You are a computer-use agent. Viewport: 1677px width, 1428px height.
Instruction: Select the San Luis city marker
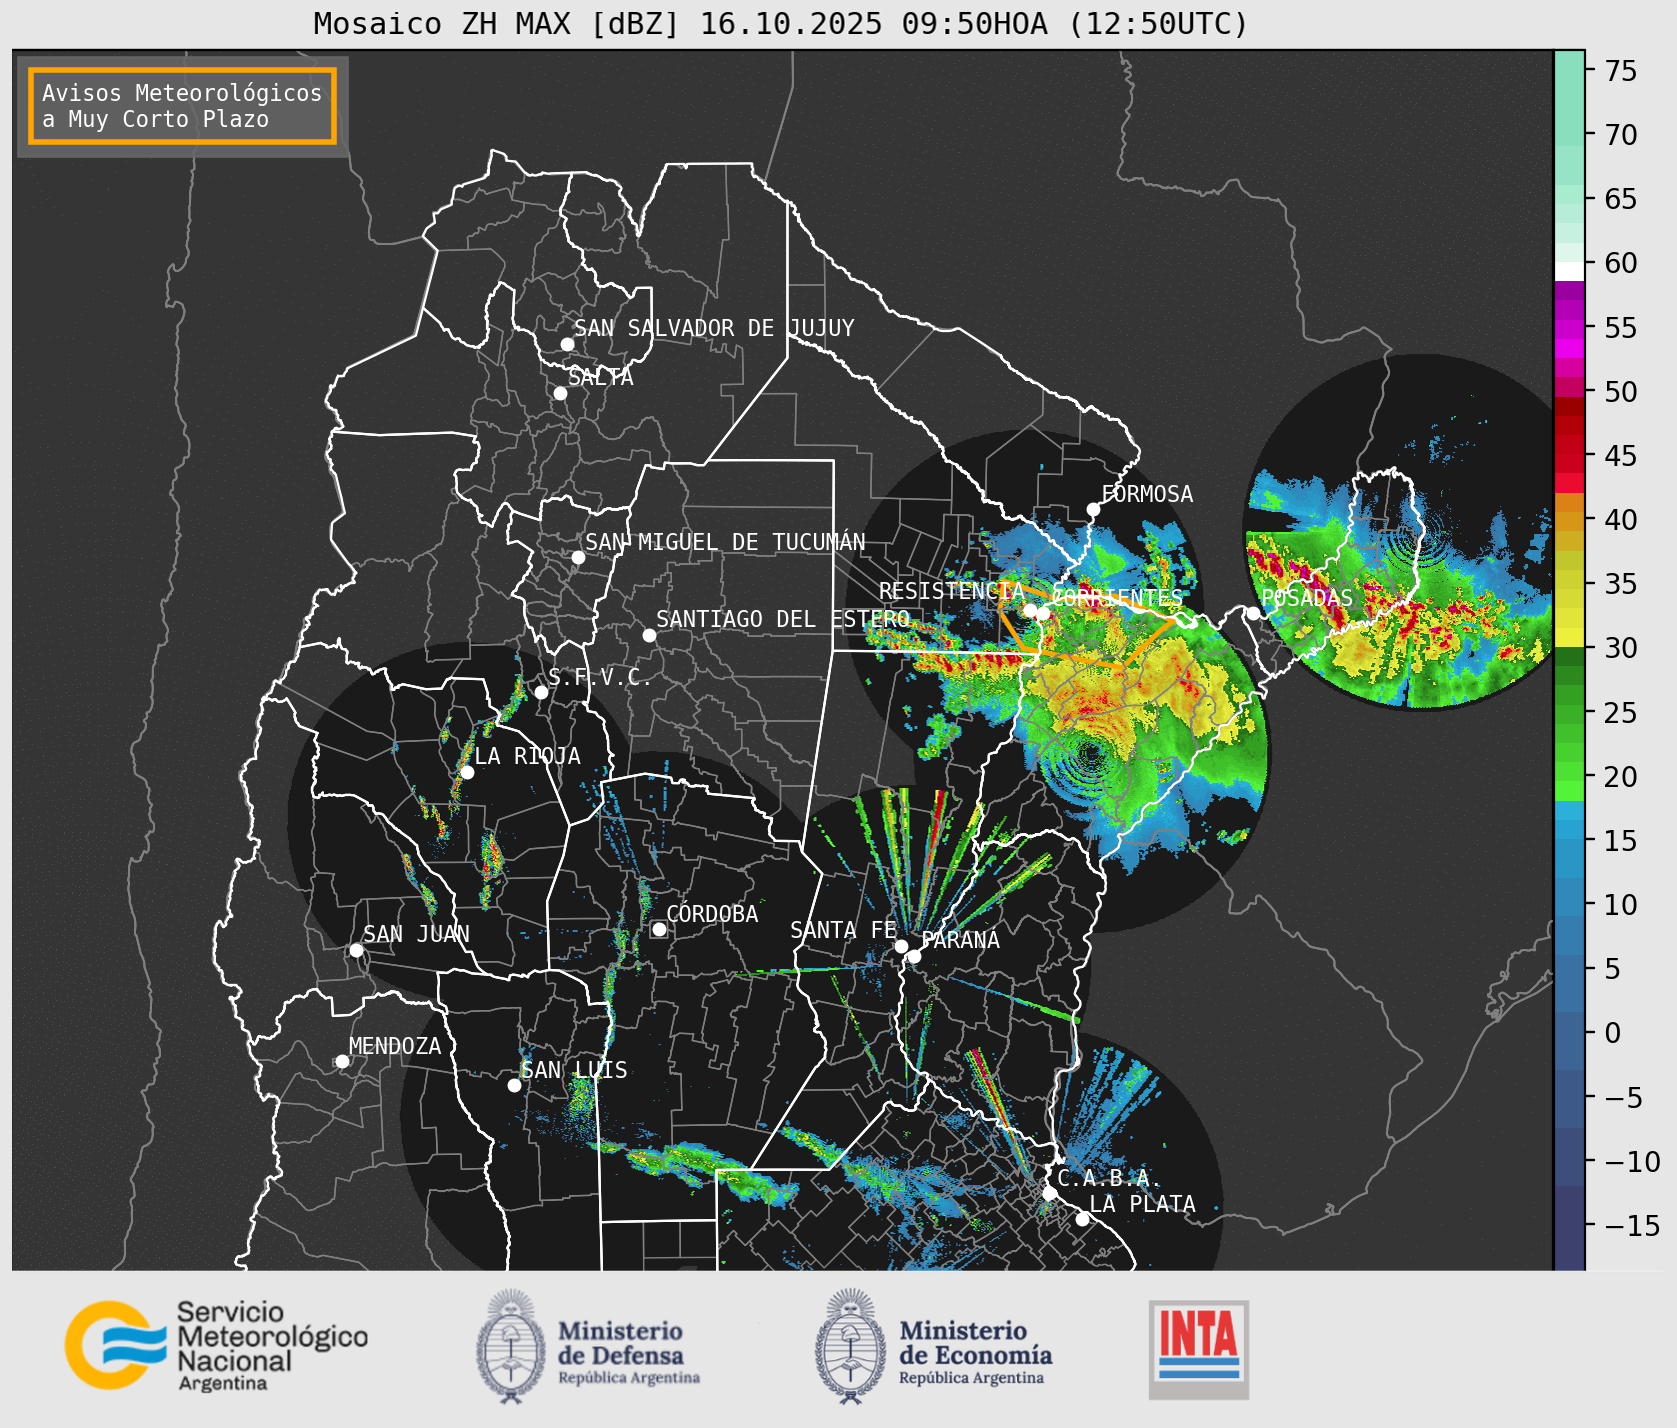[514, 1085]
